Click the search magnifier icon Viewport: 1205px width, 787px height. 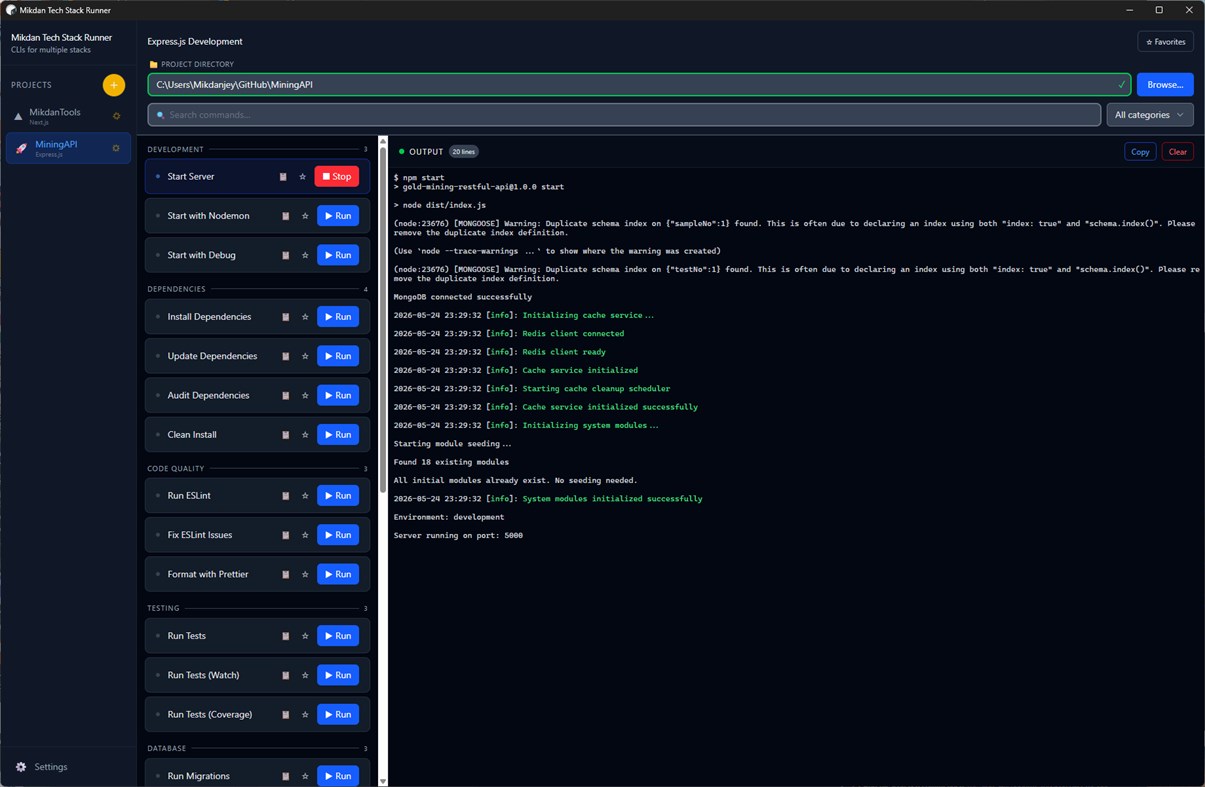click(161, 115)
